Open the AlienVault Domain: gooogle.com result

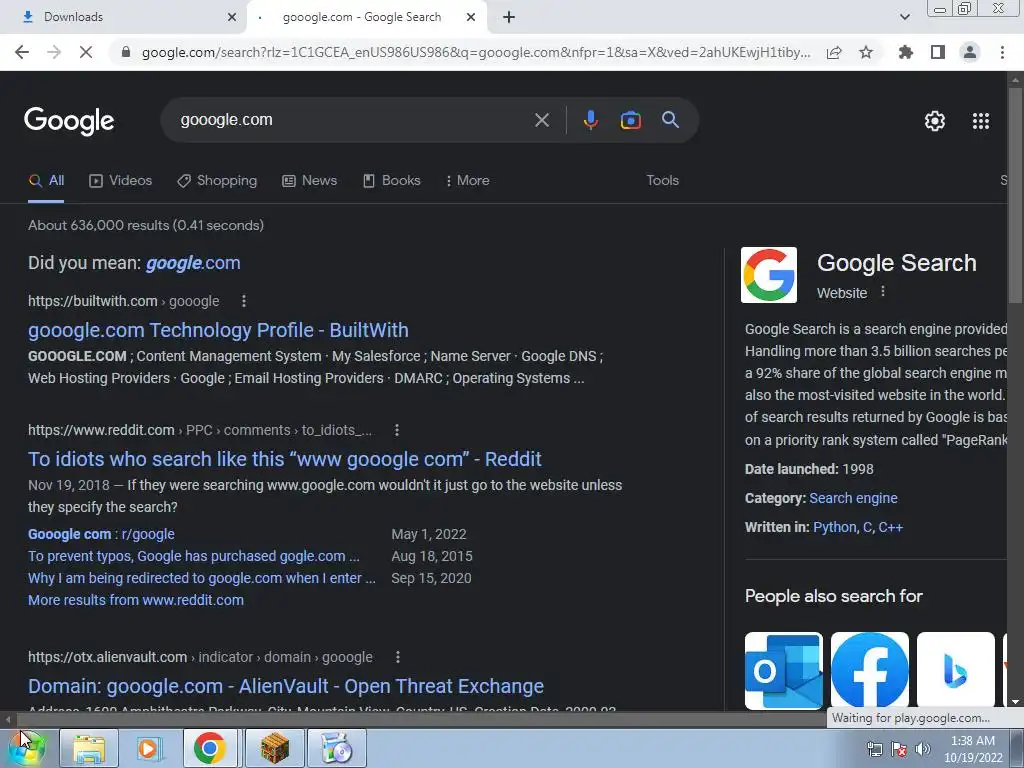coord(286,687)
